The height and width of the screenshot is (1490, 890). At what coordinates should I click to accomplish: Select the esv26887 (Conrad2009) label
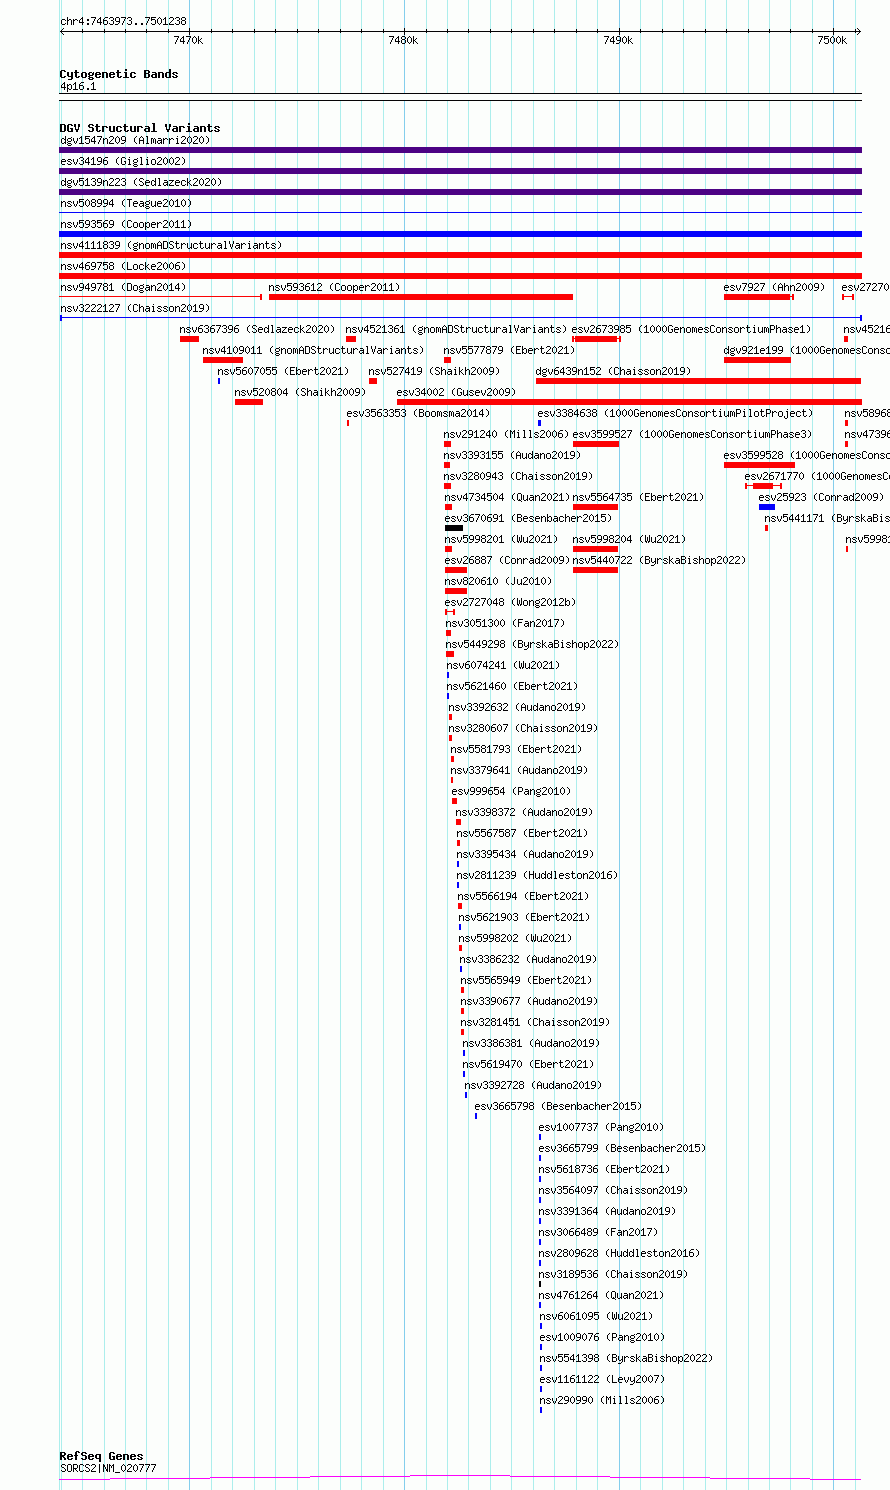click(x=506, y=560)
